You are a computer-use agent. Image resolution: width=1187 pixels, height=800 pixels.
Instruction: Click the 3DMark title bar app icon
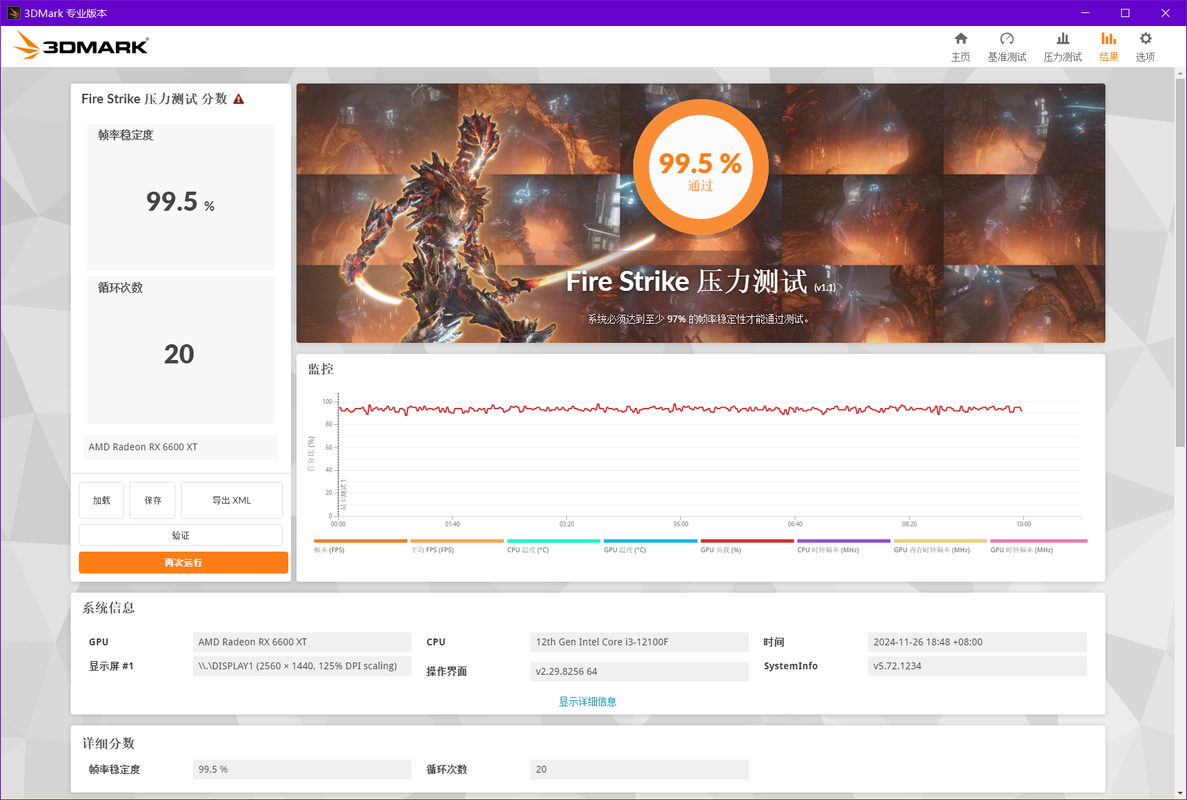coord(13,13)
